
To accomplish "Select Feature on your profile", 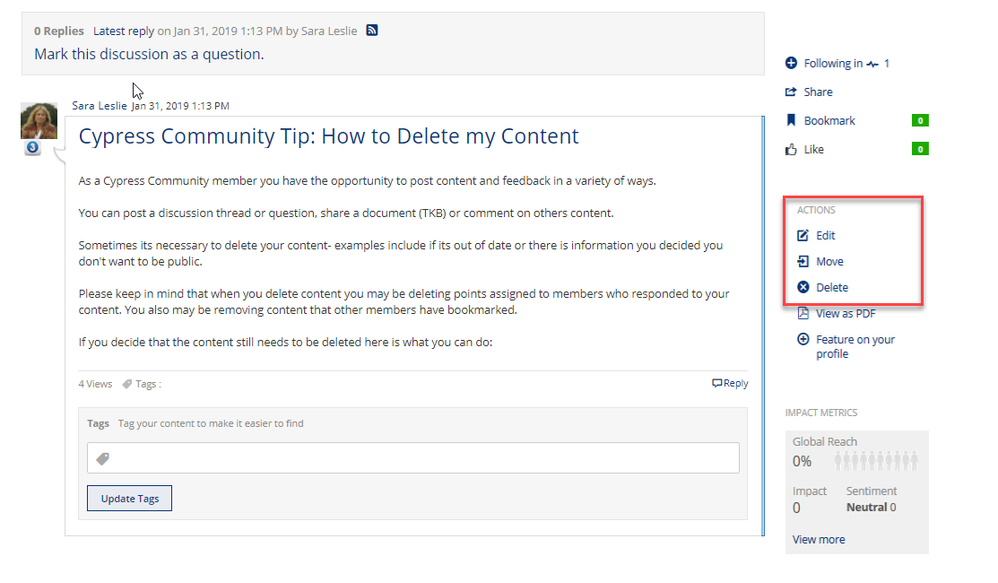I will click(855, 346).
